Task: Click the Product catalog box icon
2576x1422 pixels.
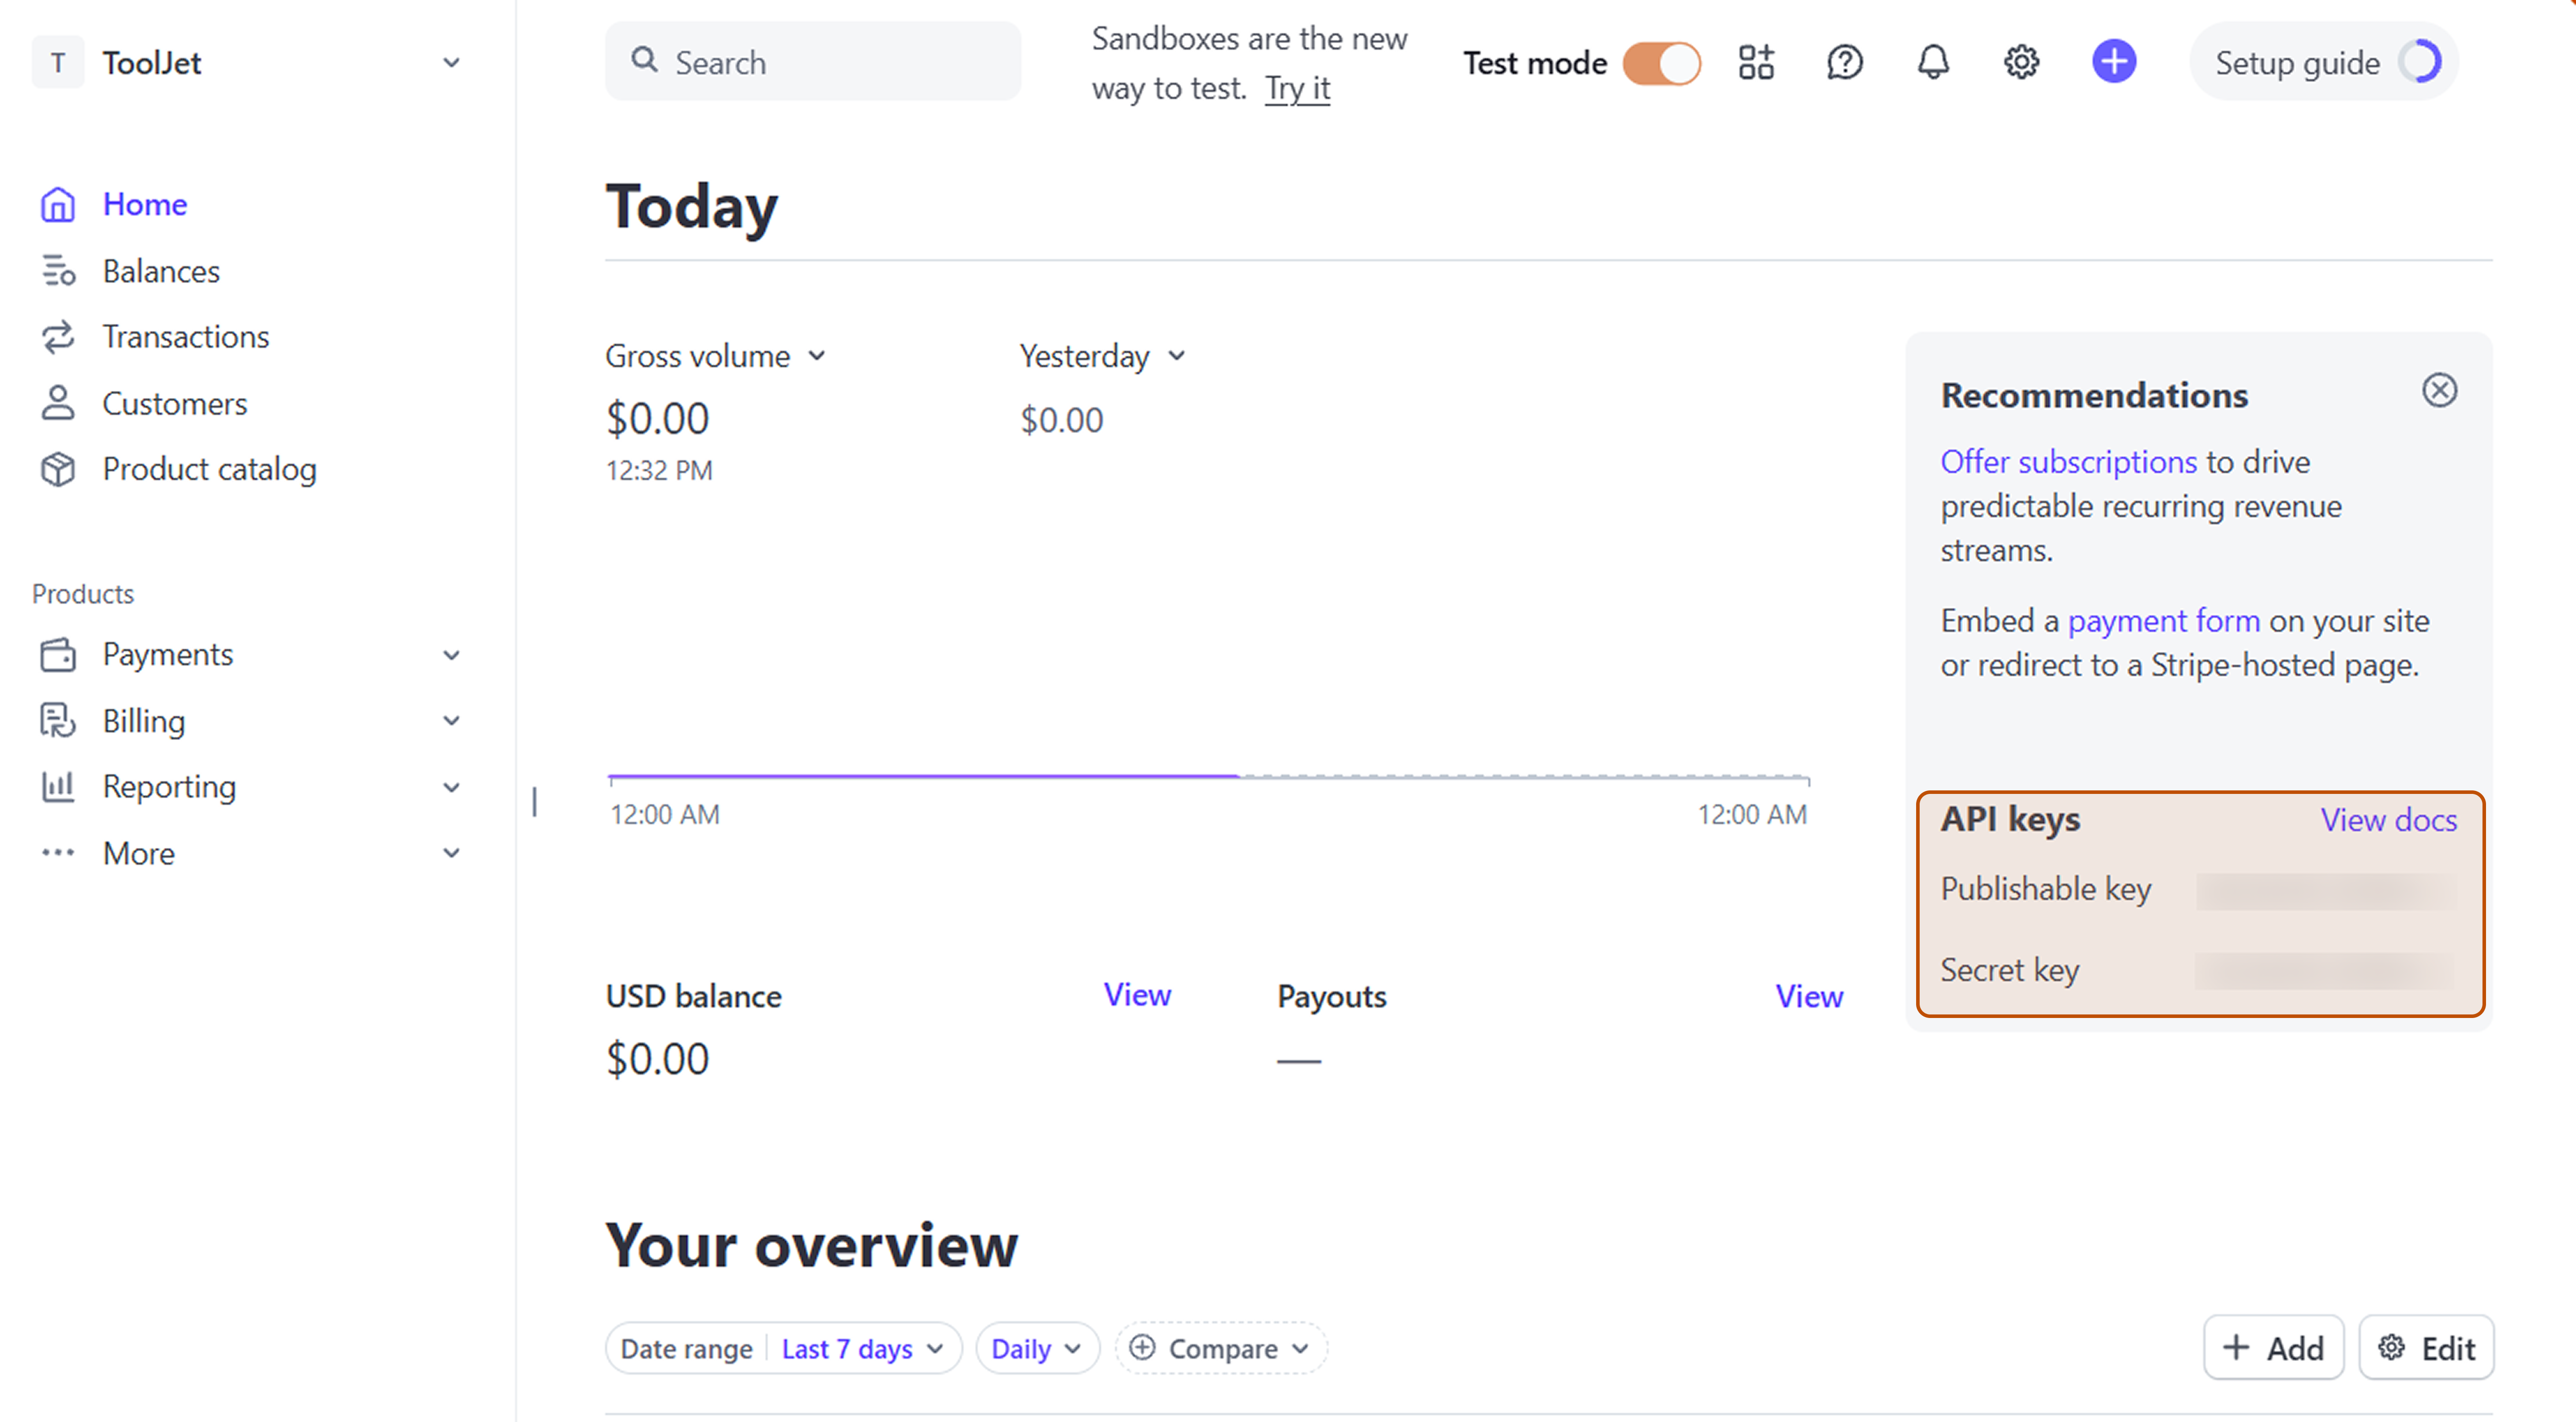Action: [58, 469]
